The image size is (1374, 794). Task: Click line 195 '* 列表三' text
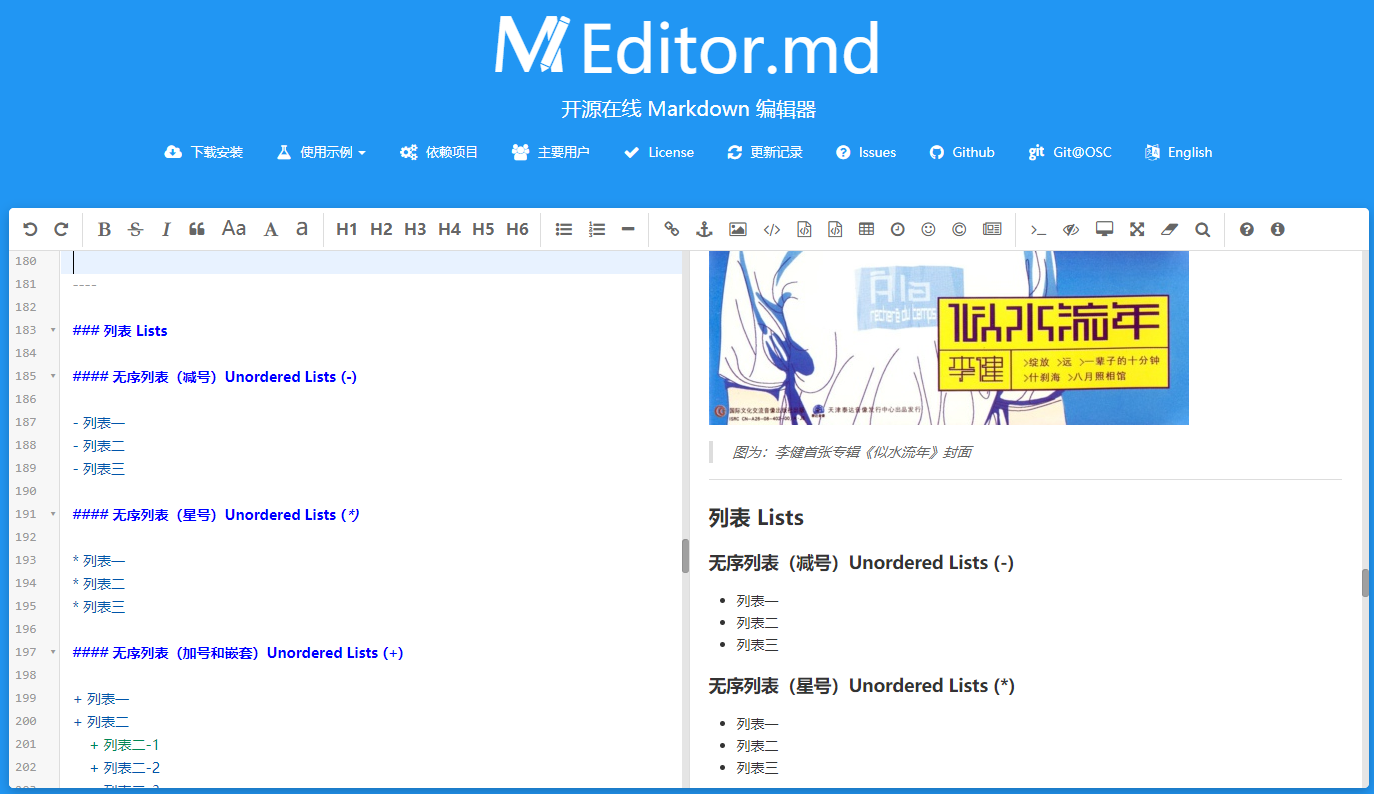pyautogui.click(x=99, y=606)
